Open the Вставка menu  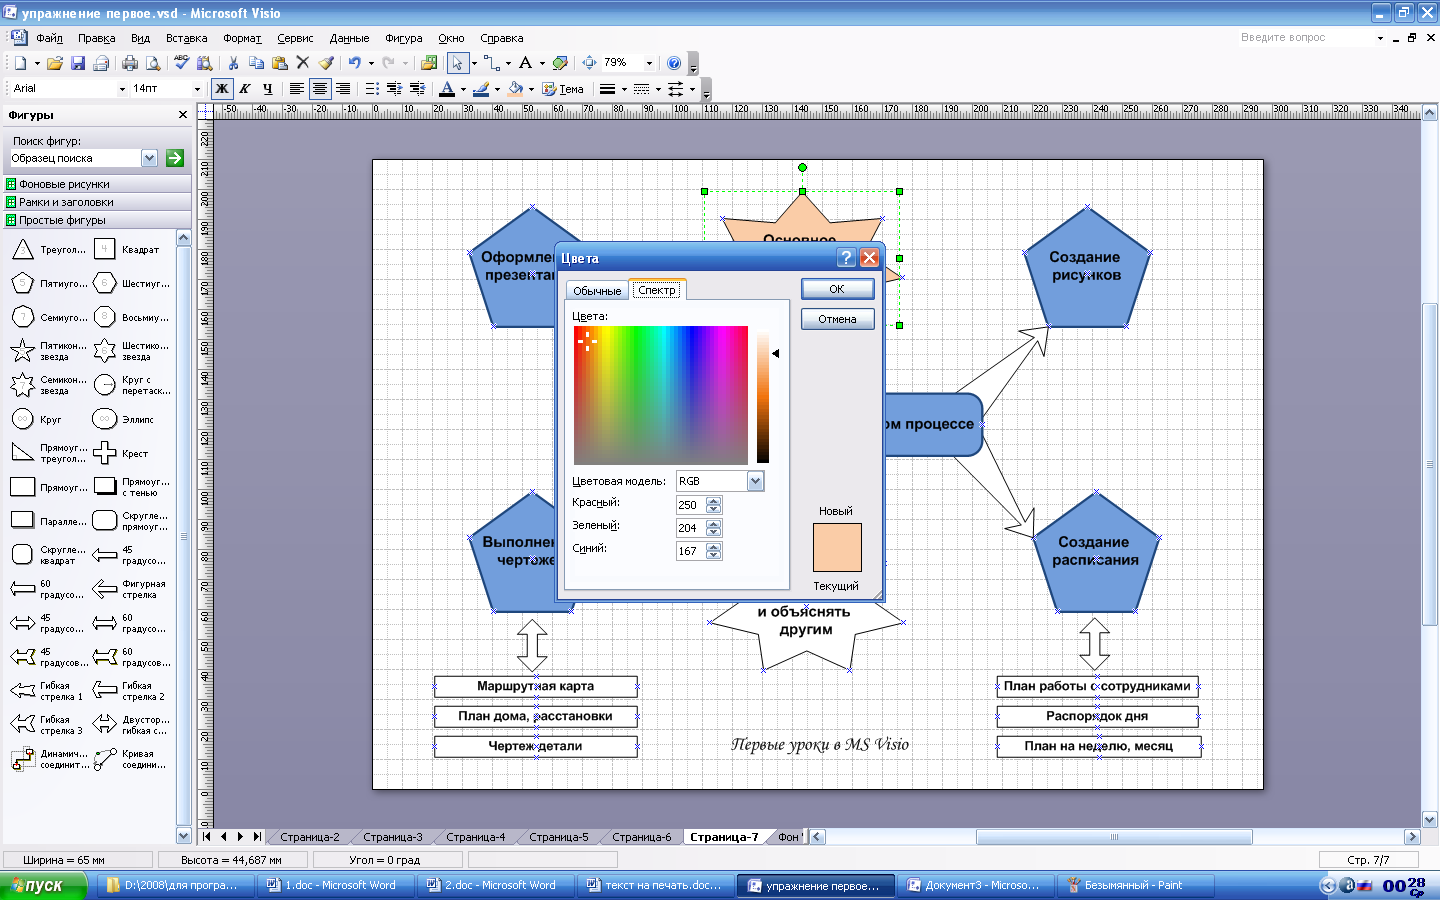[186, 38]
